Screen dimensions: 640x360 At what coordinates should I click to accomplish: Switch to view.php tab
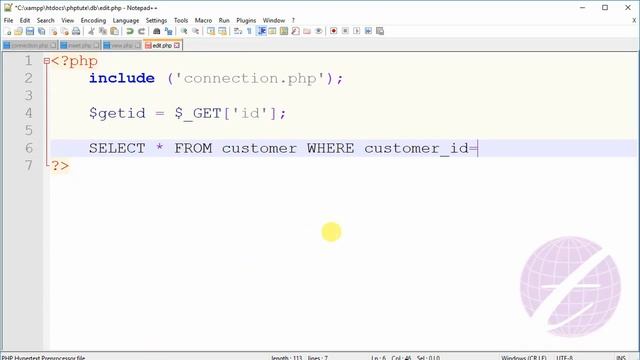(122, 45)
